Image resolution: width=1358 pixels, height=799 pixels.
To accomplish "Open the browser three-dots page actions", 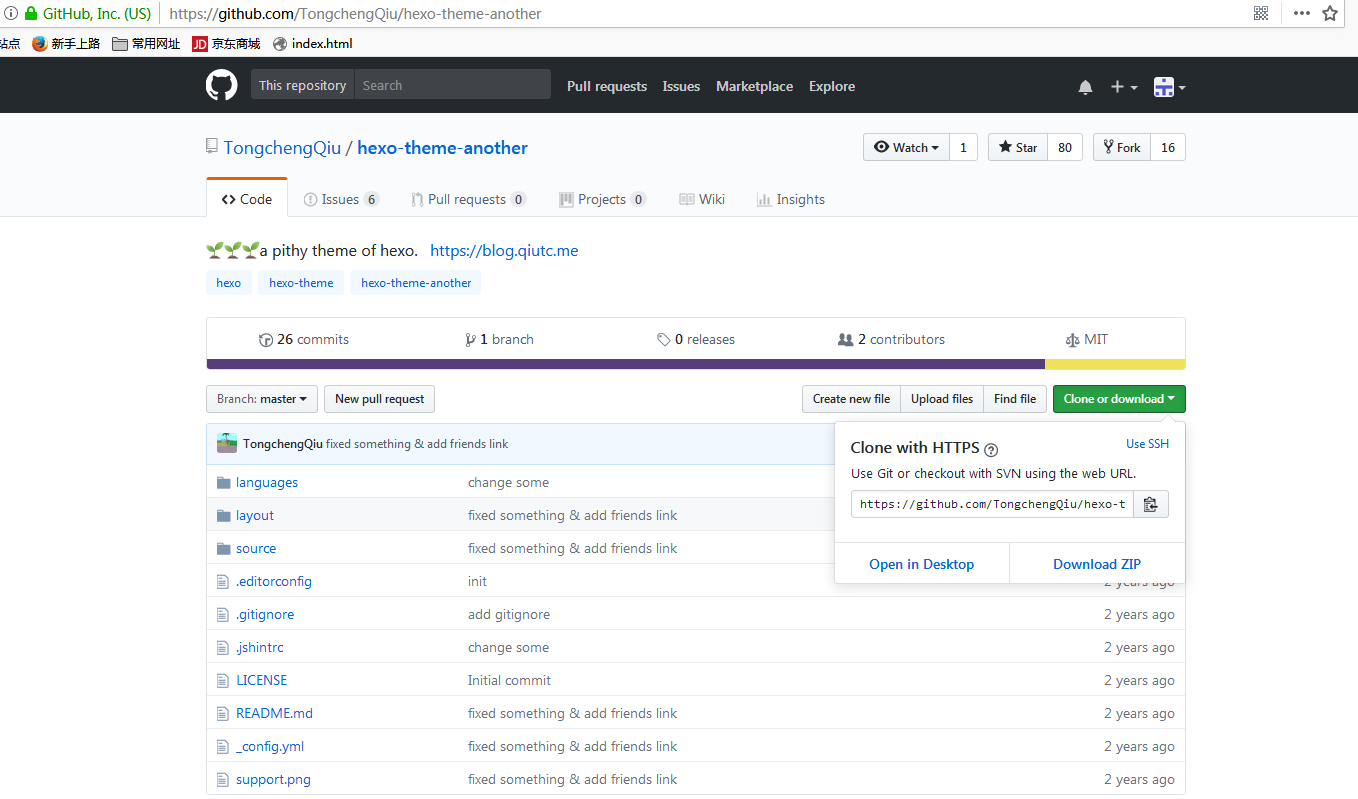I will [1301, 13].
